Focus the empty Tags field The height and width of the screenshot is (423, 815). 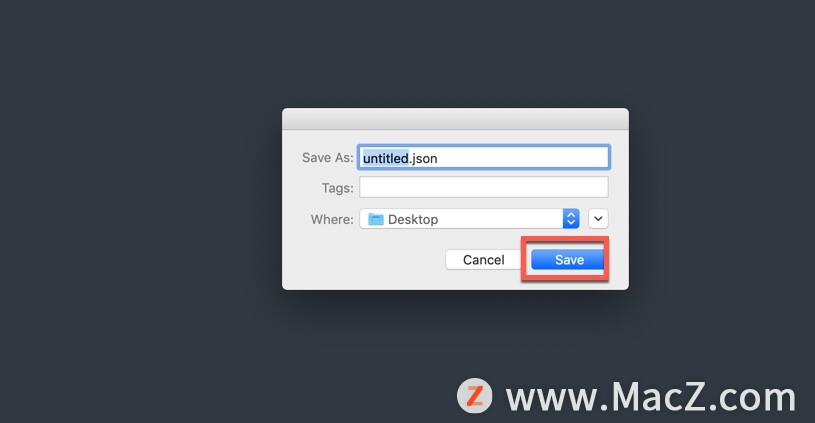[x=483, y=187]
